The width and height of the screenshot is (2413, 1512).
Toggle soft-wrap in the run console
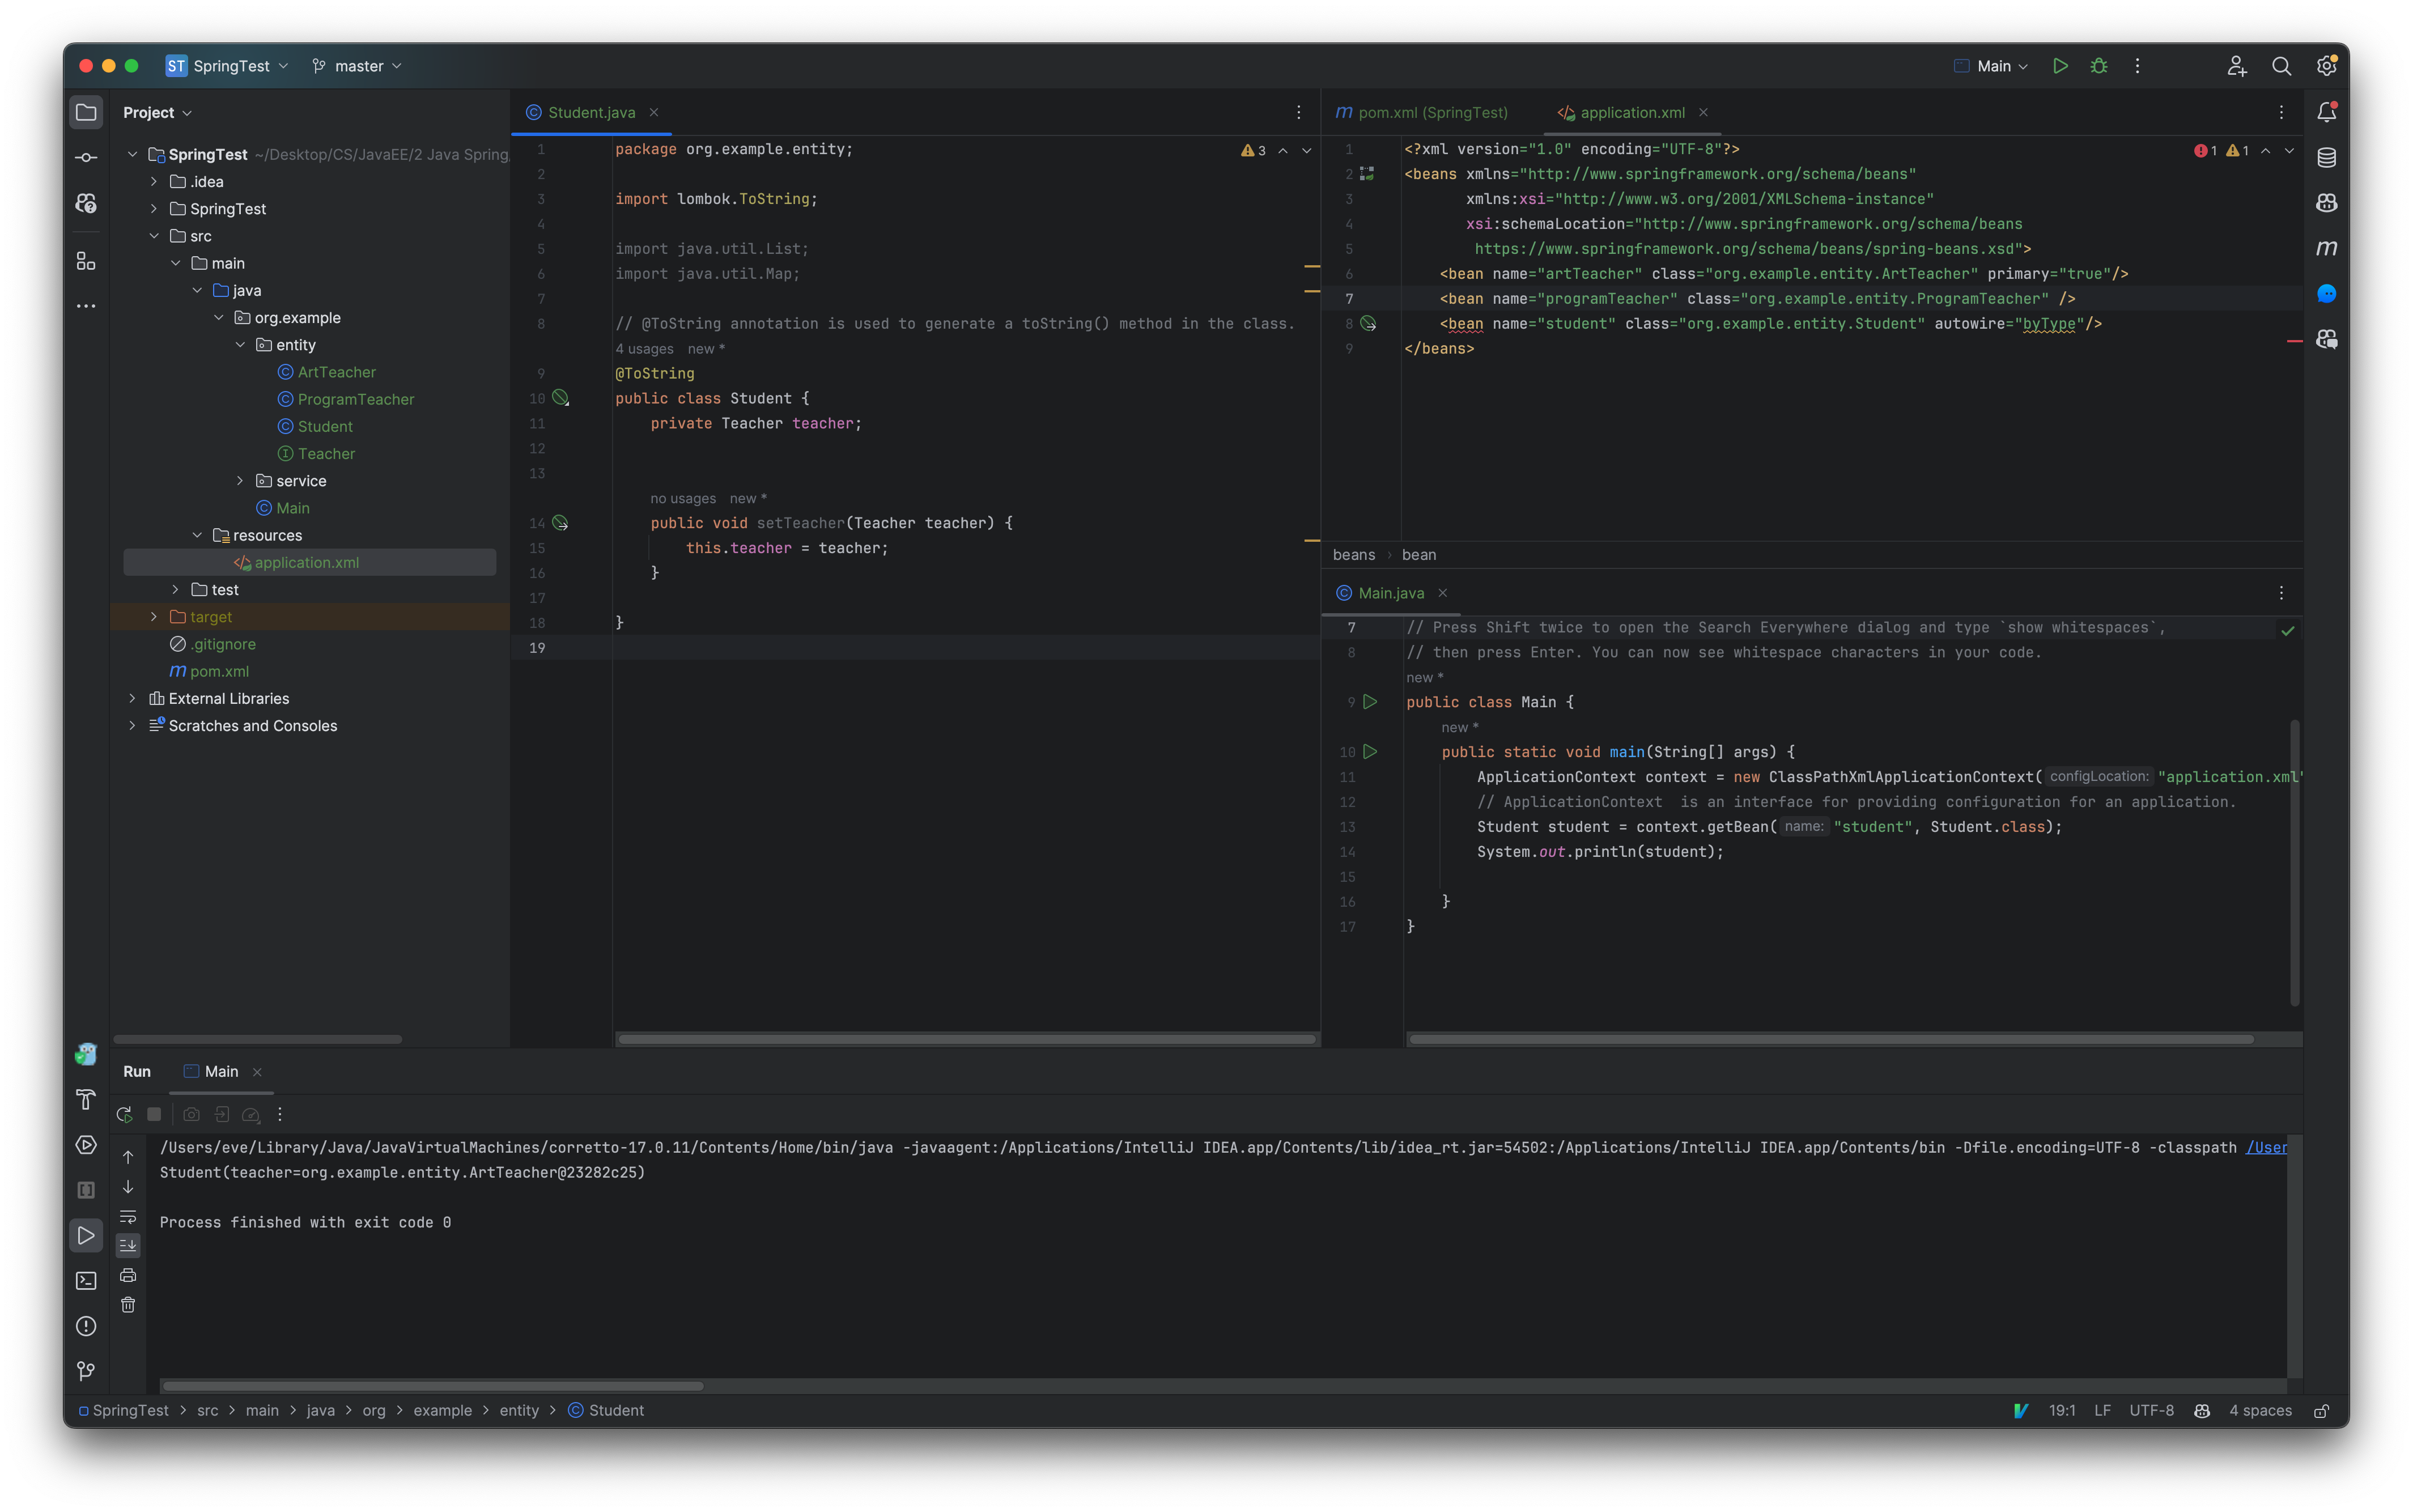129,1217
